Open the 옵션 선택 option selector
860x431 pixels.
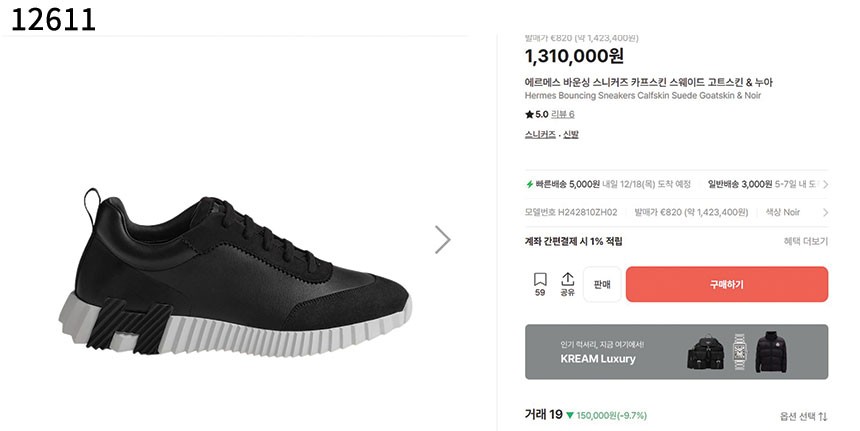803,416
